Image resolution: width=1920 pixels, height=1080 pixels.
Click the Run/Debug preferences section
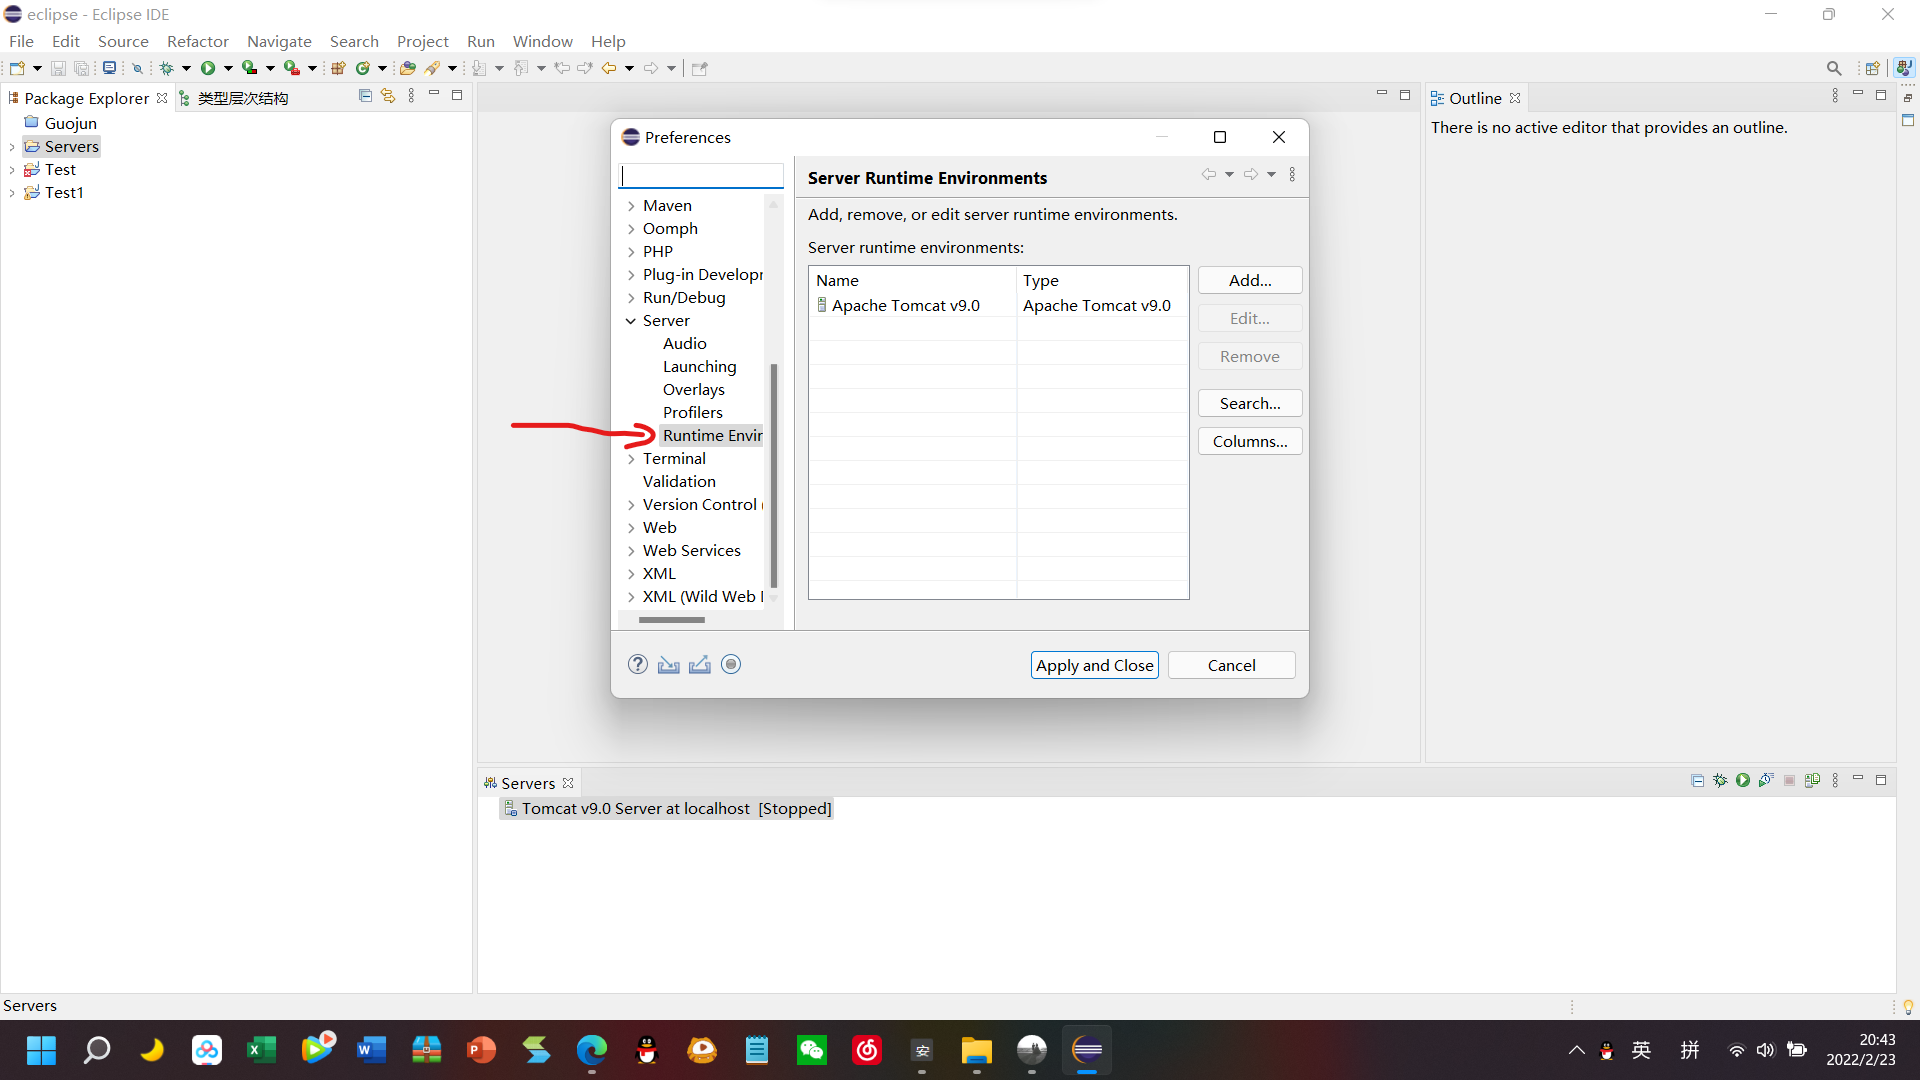point(684,297)
